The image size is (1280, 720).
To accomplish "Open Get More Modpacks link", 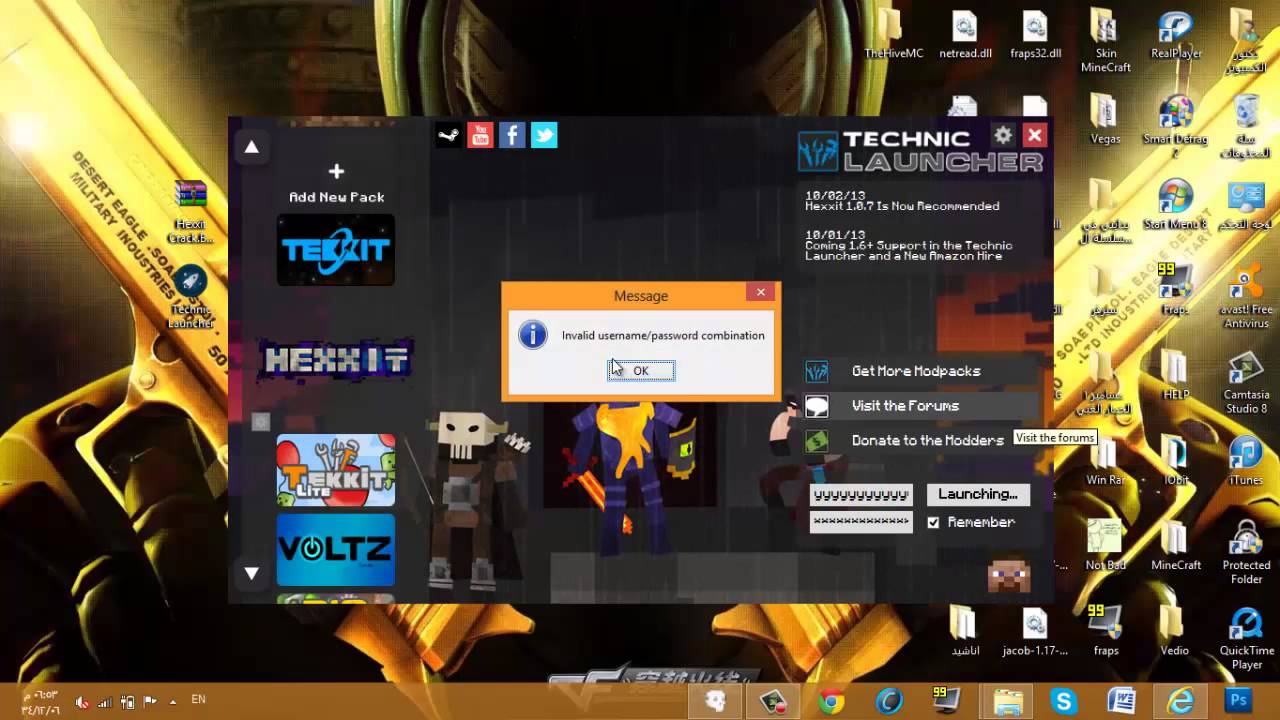I will point(916,371).
